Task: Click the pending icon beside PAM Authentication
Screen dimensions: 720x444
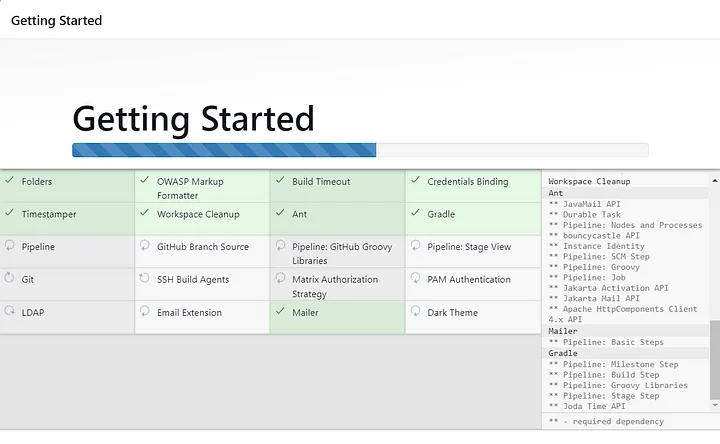Action: (x=416, y=278)
